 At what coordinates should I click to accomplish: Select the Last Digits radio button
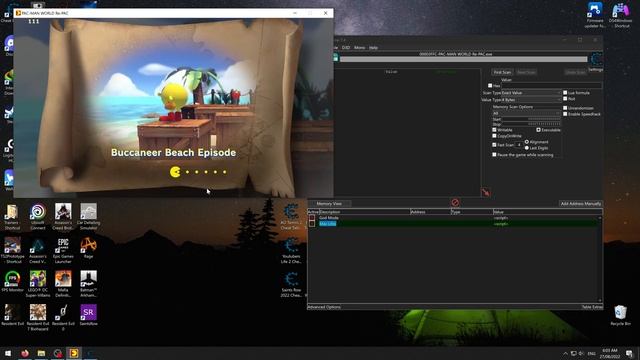[x=527, y=148]
